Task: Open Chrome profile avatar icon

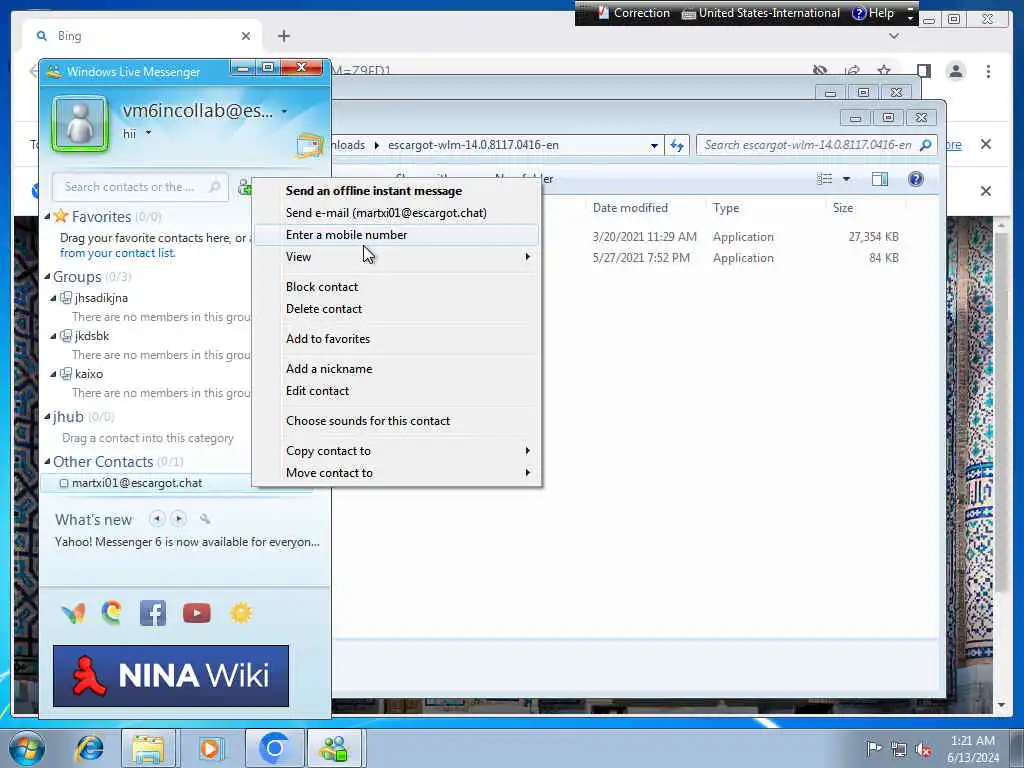Action: coord(955,71)
